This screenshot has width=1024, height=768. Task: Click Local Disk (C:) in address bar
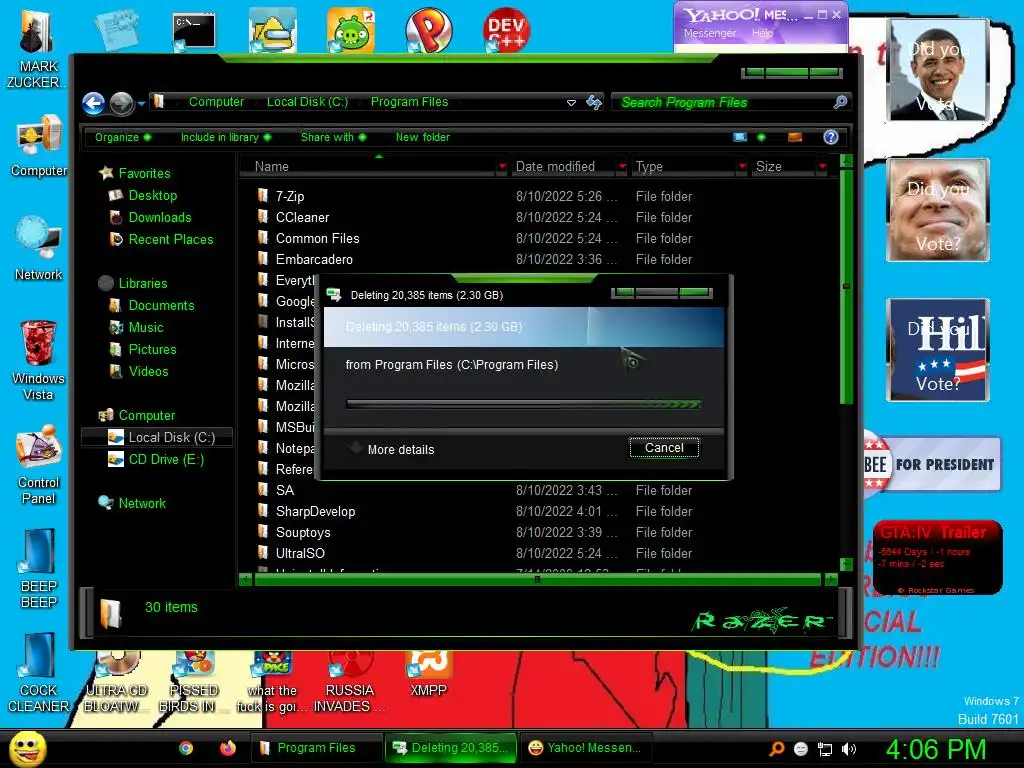click(307, 102)
